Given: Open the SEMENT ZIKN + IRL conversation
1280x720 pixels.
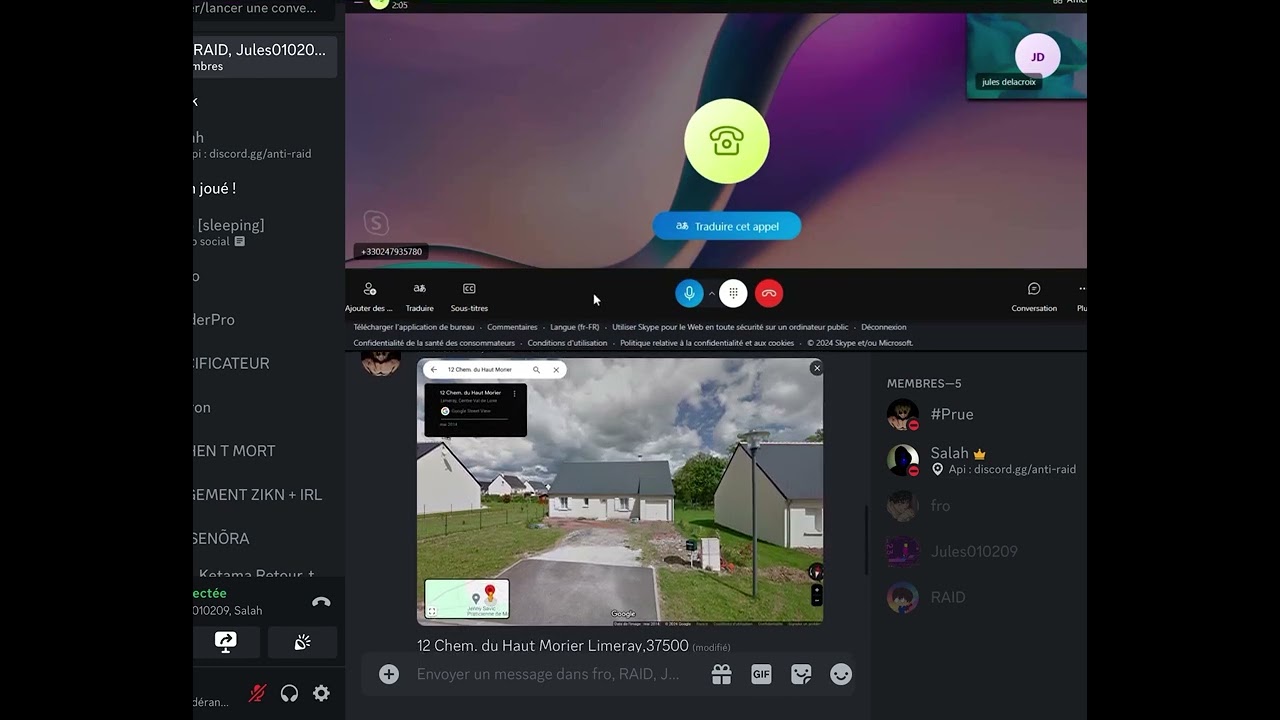Looking at the screenshot, I should [265, 494].
